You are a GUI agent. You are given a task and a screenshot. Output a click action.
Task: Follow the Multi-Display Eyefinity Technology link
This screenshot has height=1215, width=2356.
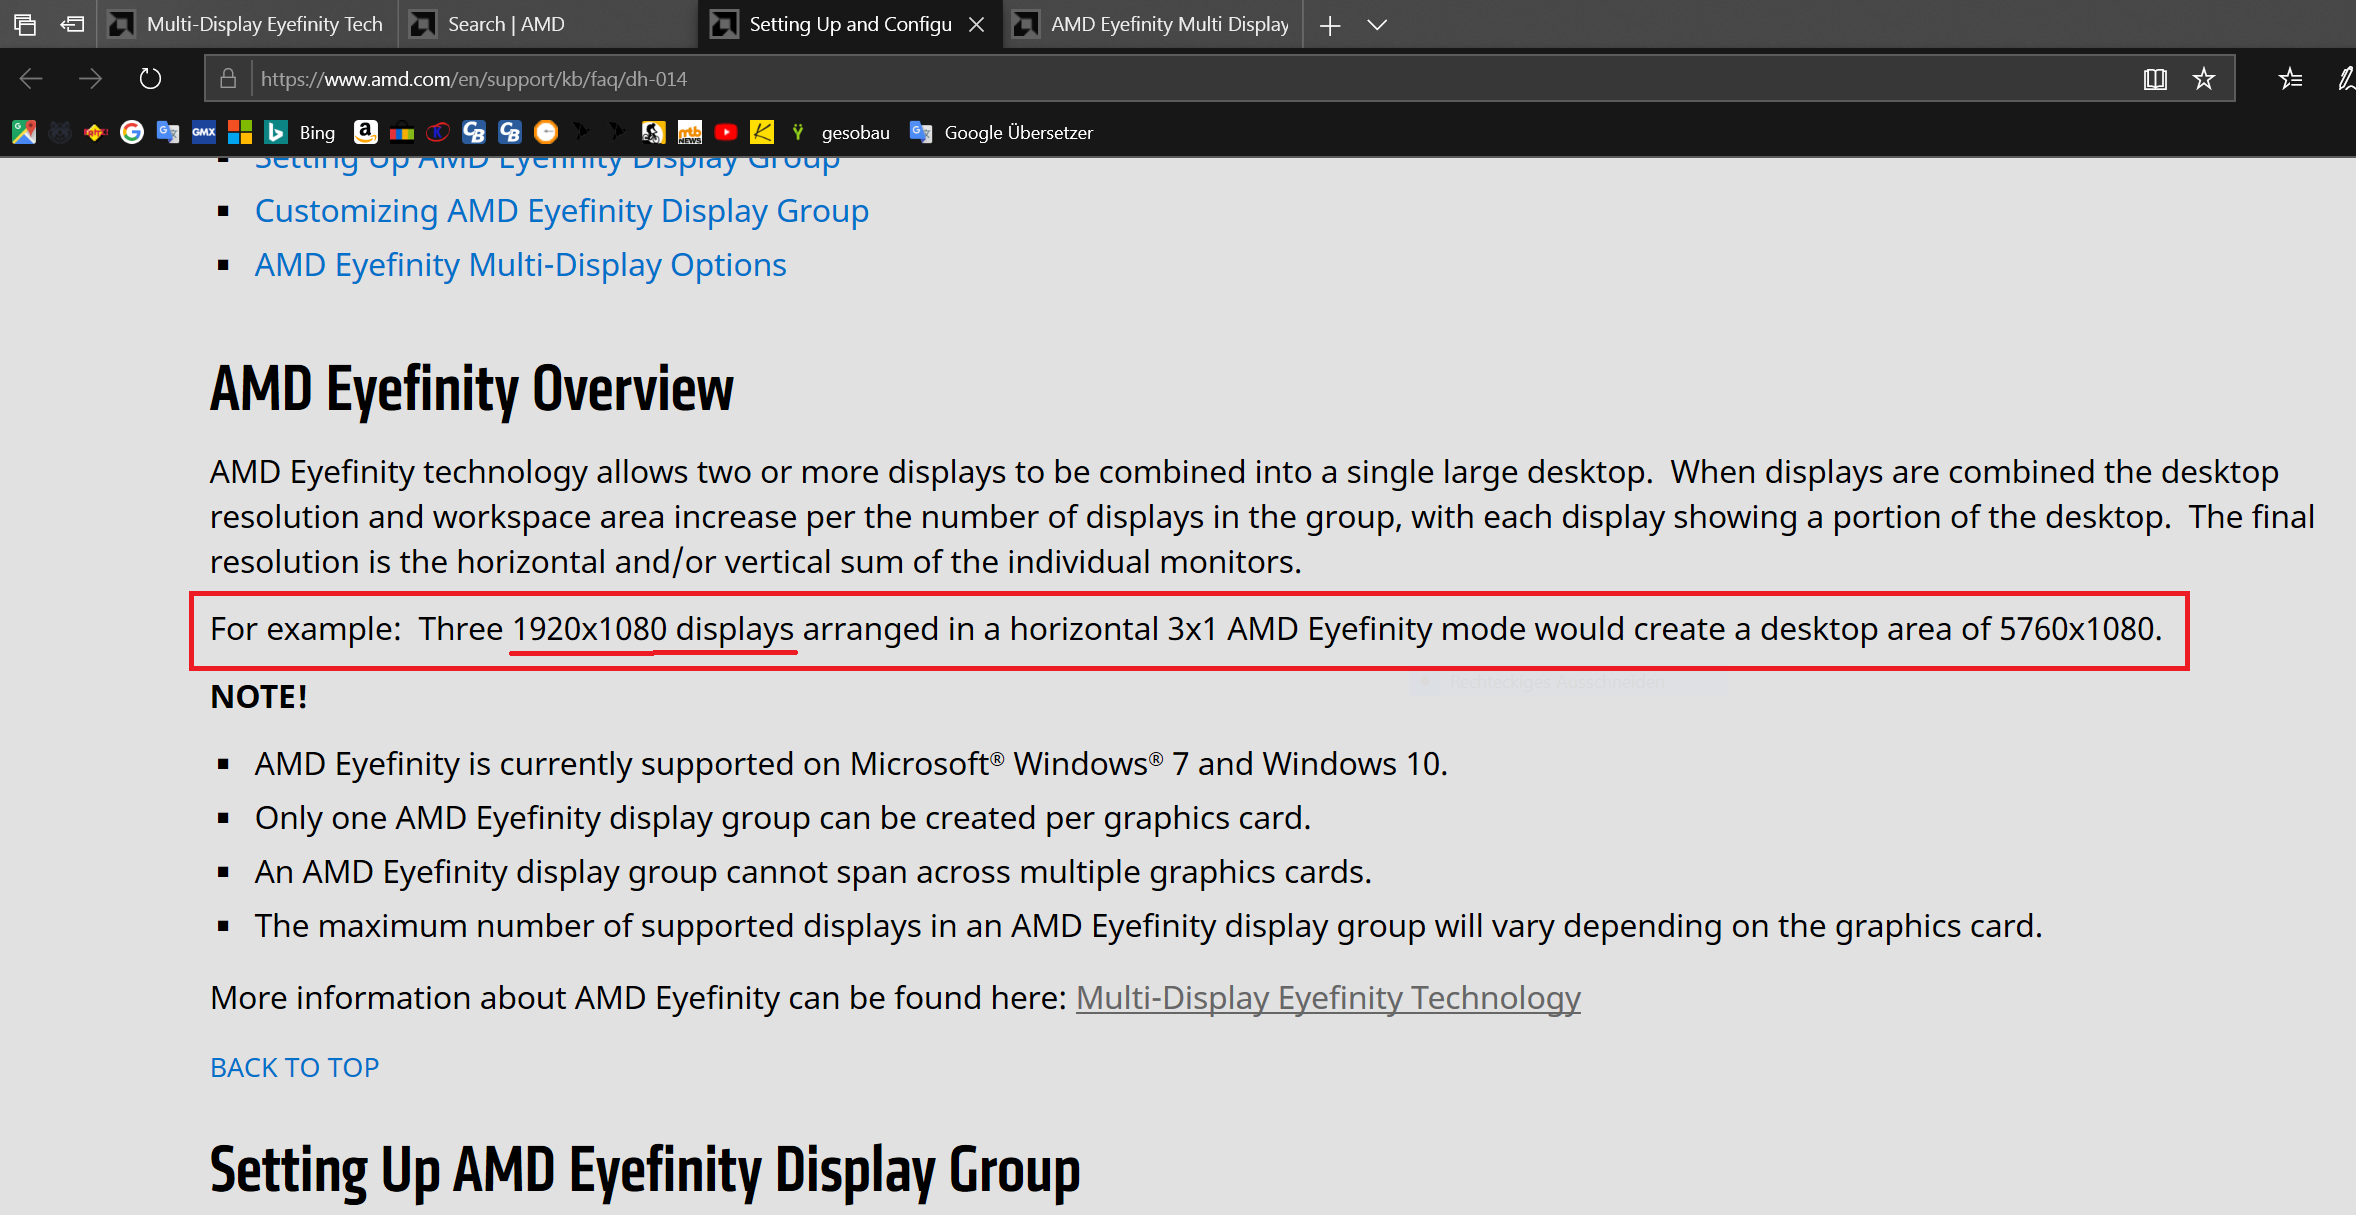(x=1328, y=998)
